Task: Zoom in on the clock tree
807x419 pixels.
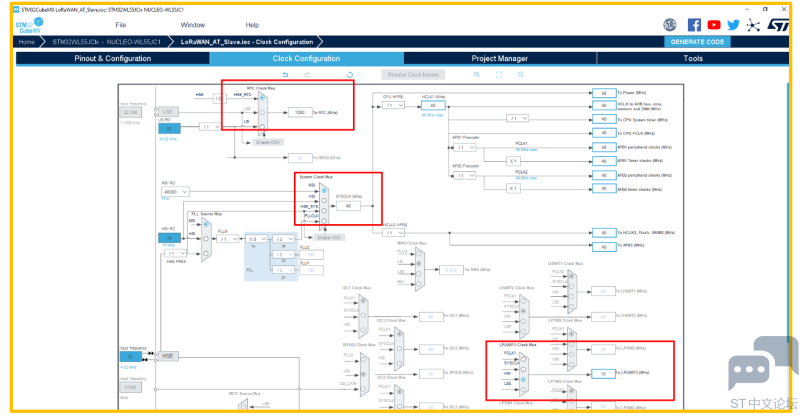Action: coord(477,75)
